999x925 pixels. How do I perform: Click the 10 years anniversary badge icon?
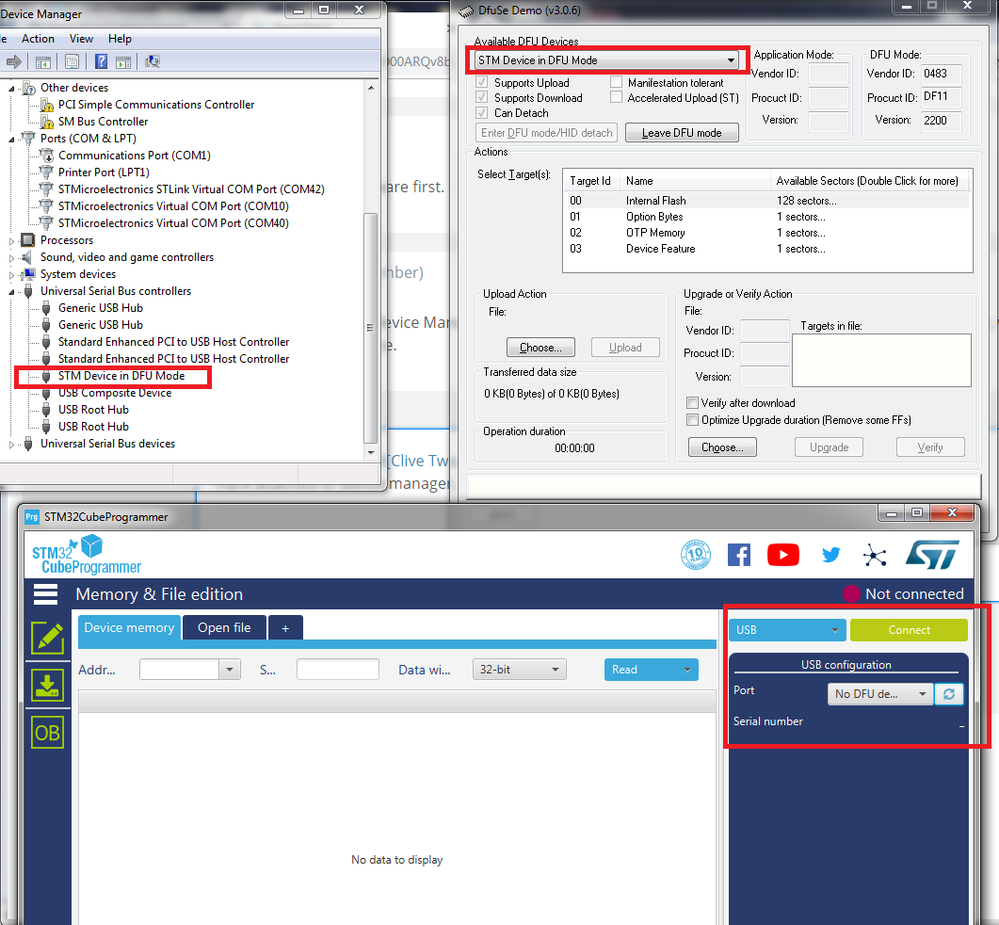tap(696, 555)
